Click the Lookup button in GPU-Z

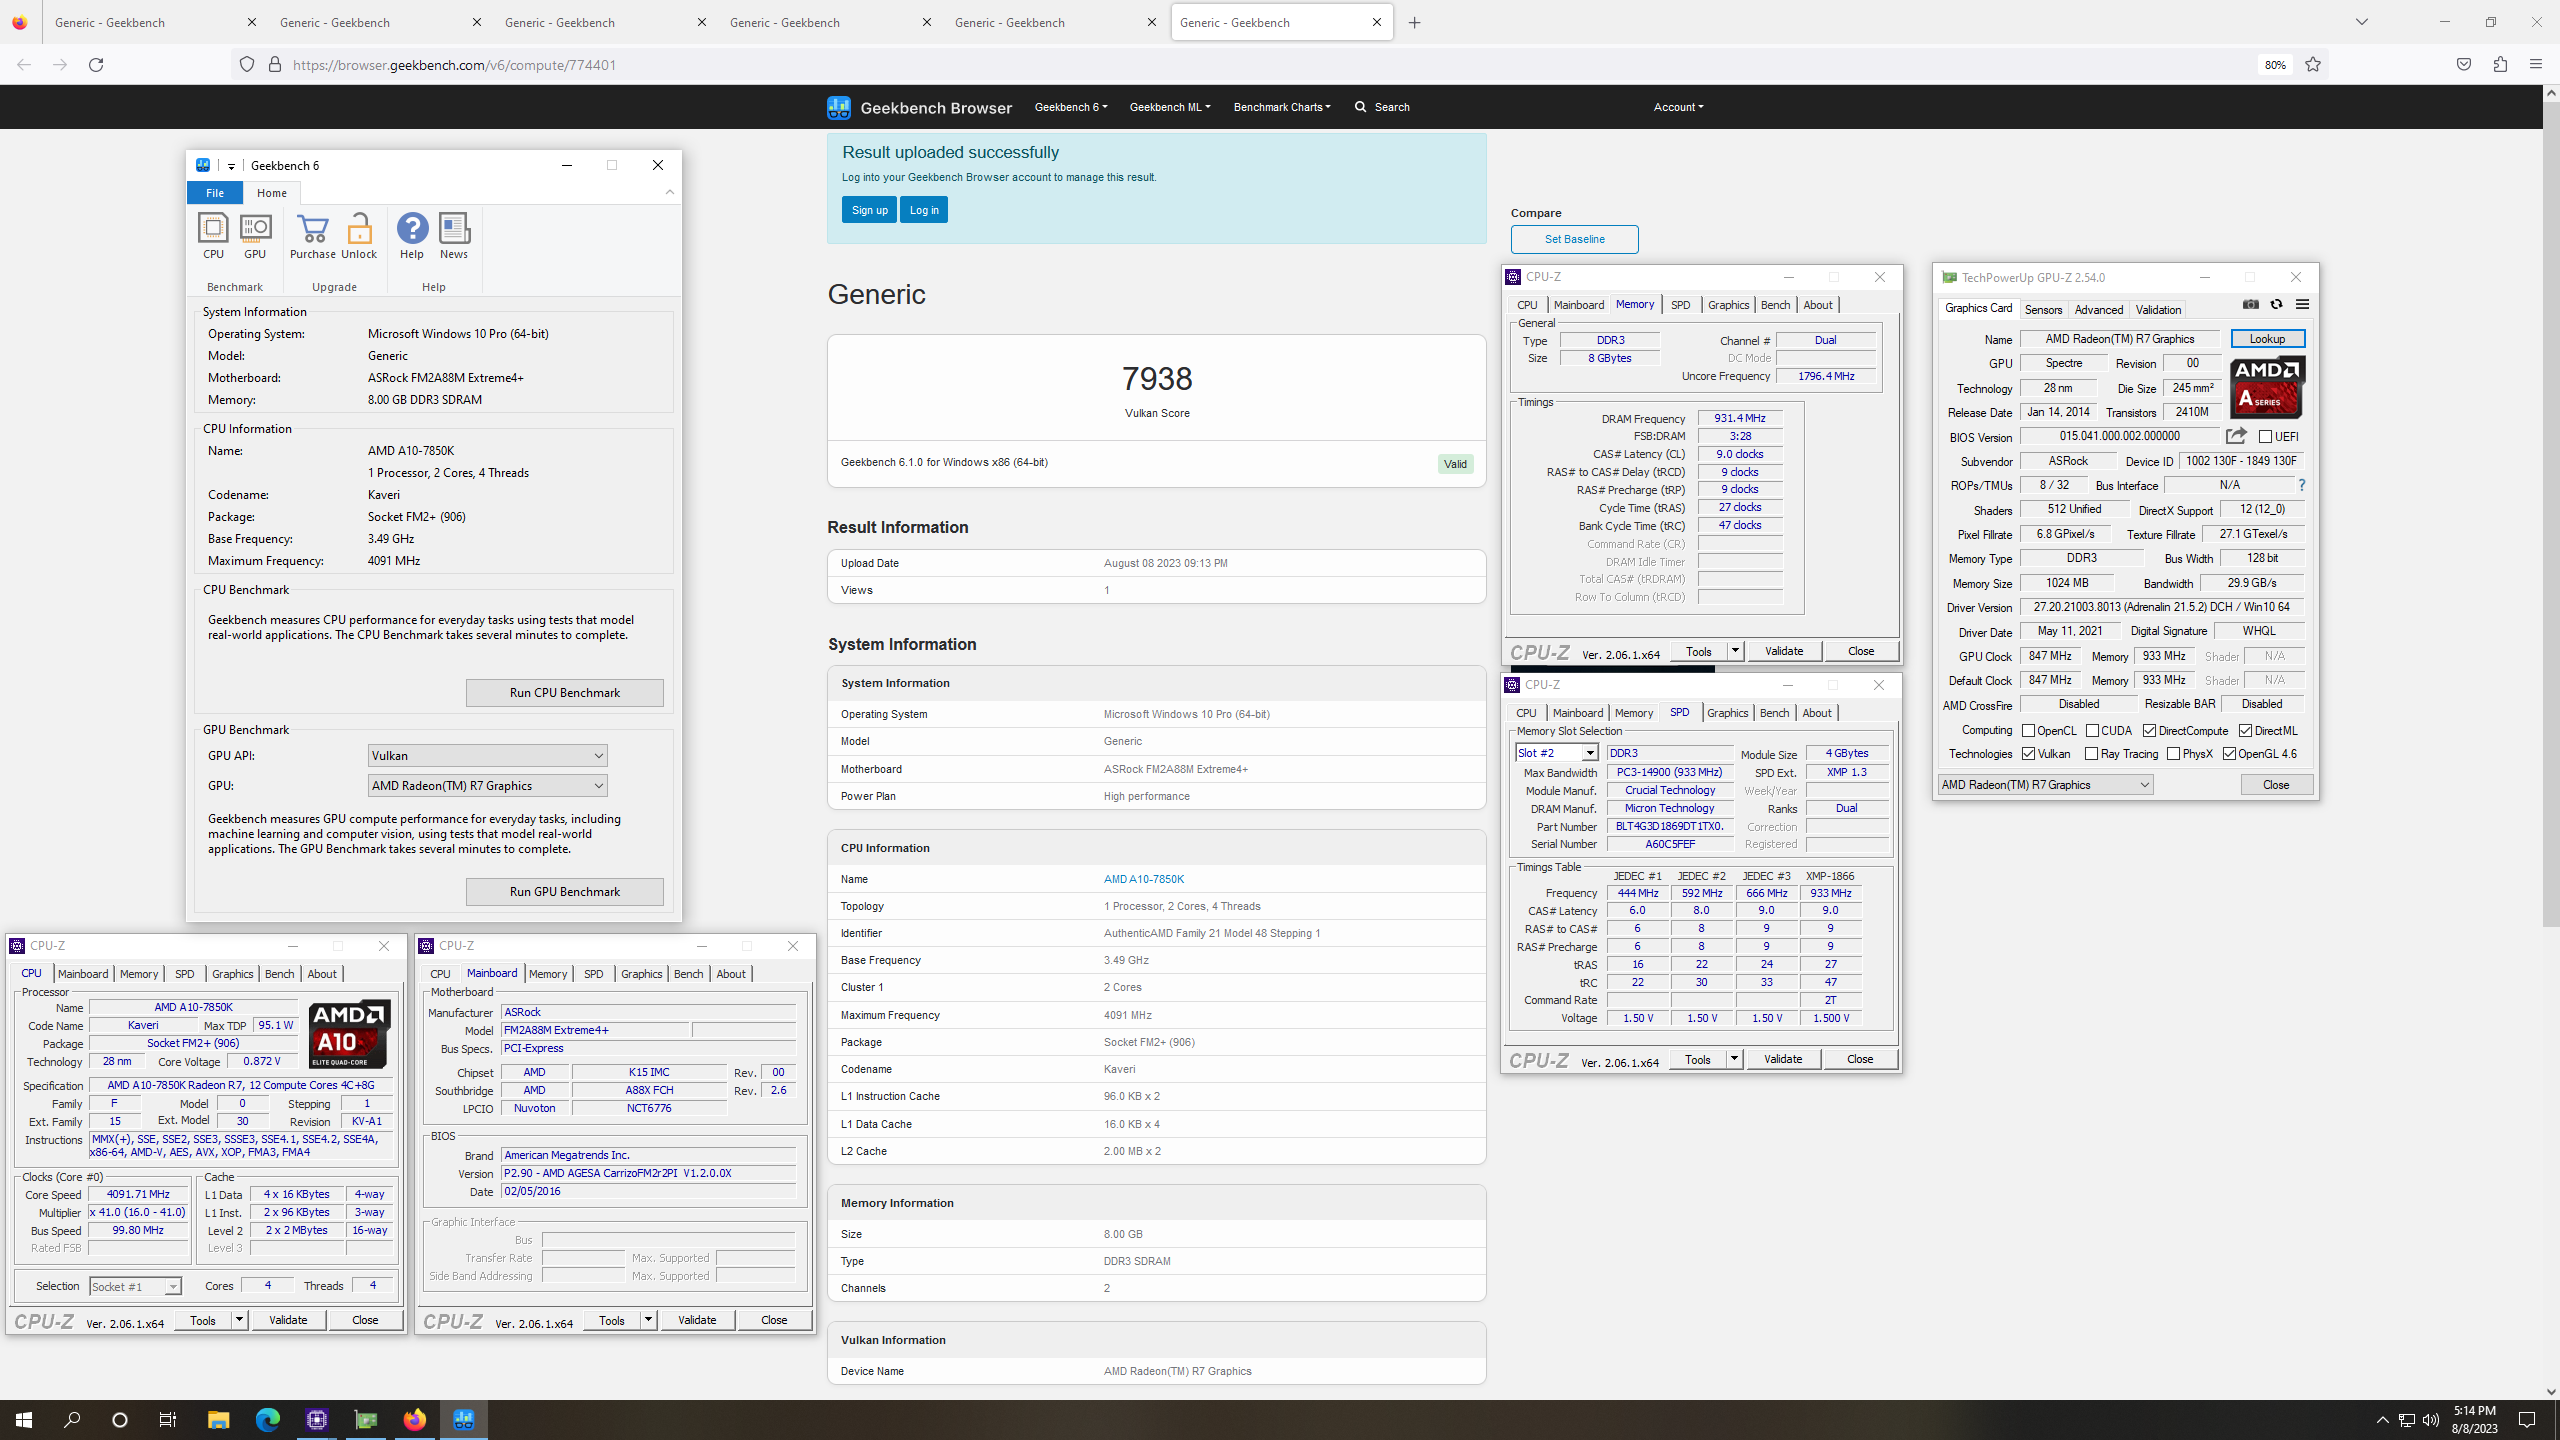(x=2267, y=339)
